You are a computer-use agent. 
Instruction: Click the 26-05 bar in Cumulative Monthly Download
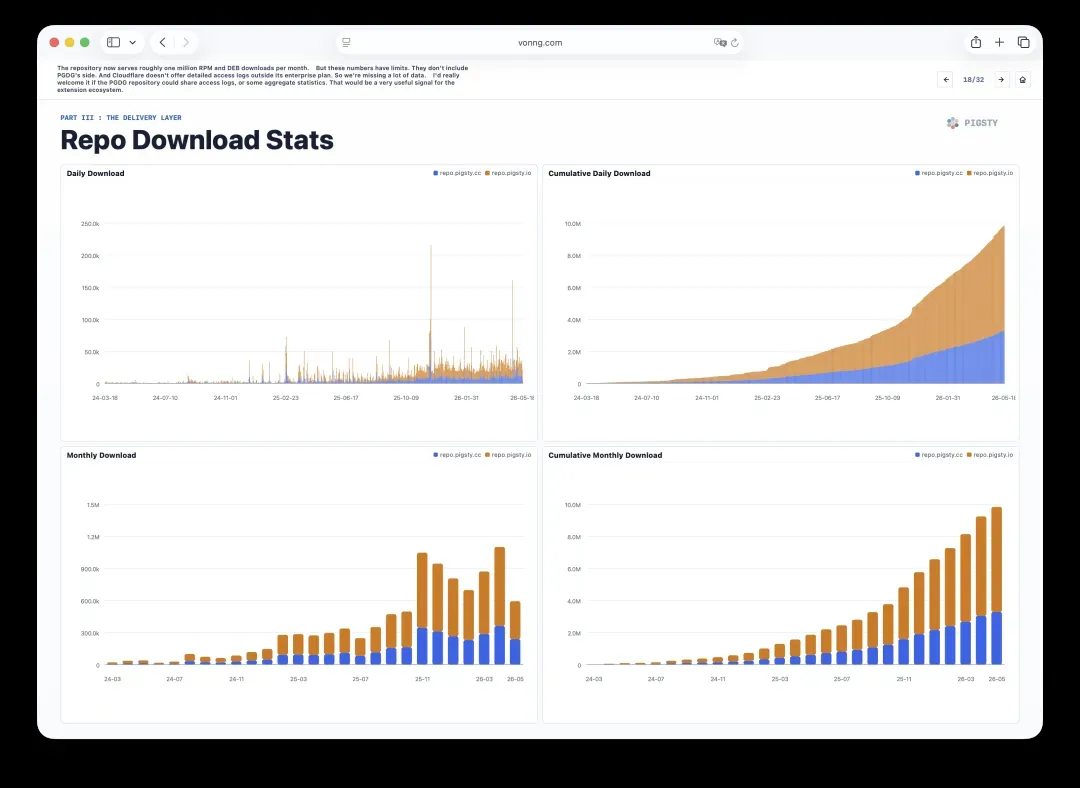coord(997,585)
